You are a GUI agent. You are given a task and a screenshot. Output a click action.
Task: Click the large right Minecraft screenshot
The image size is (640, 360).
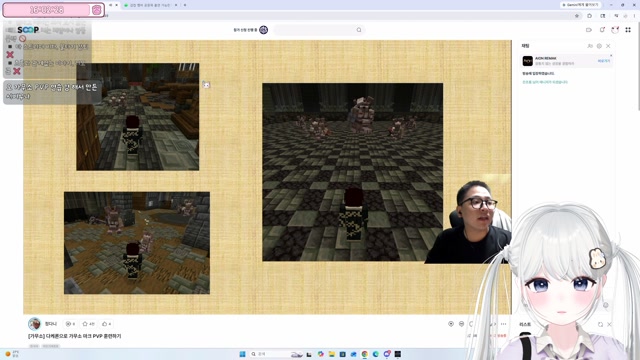(x=353, y=172)
